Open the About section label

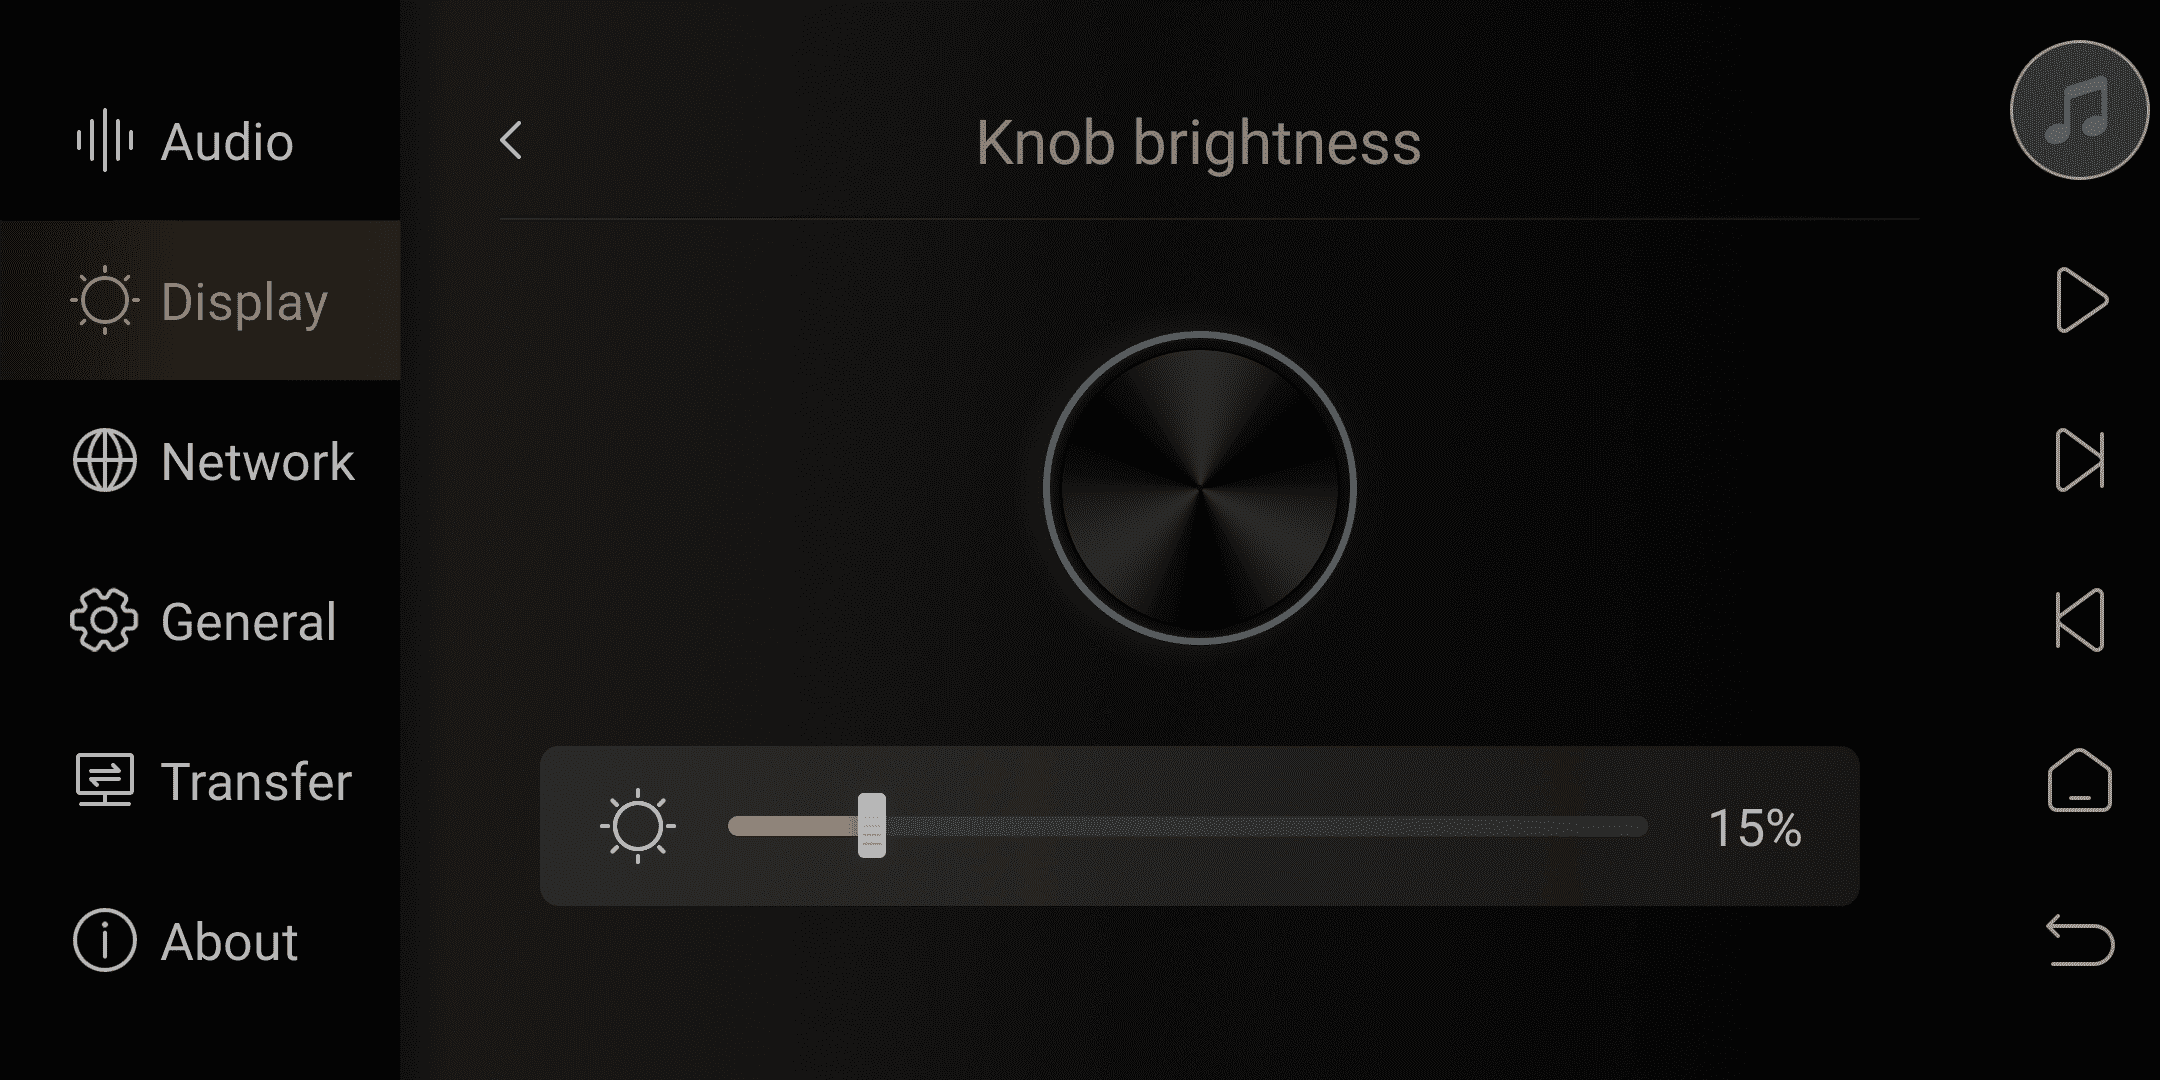click(229, 942)
